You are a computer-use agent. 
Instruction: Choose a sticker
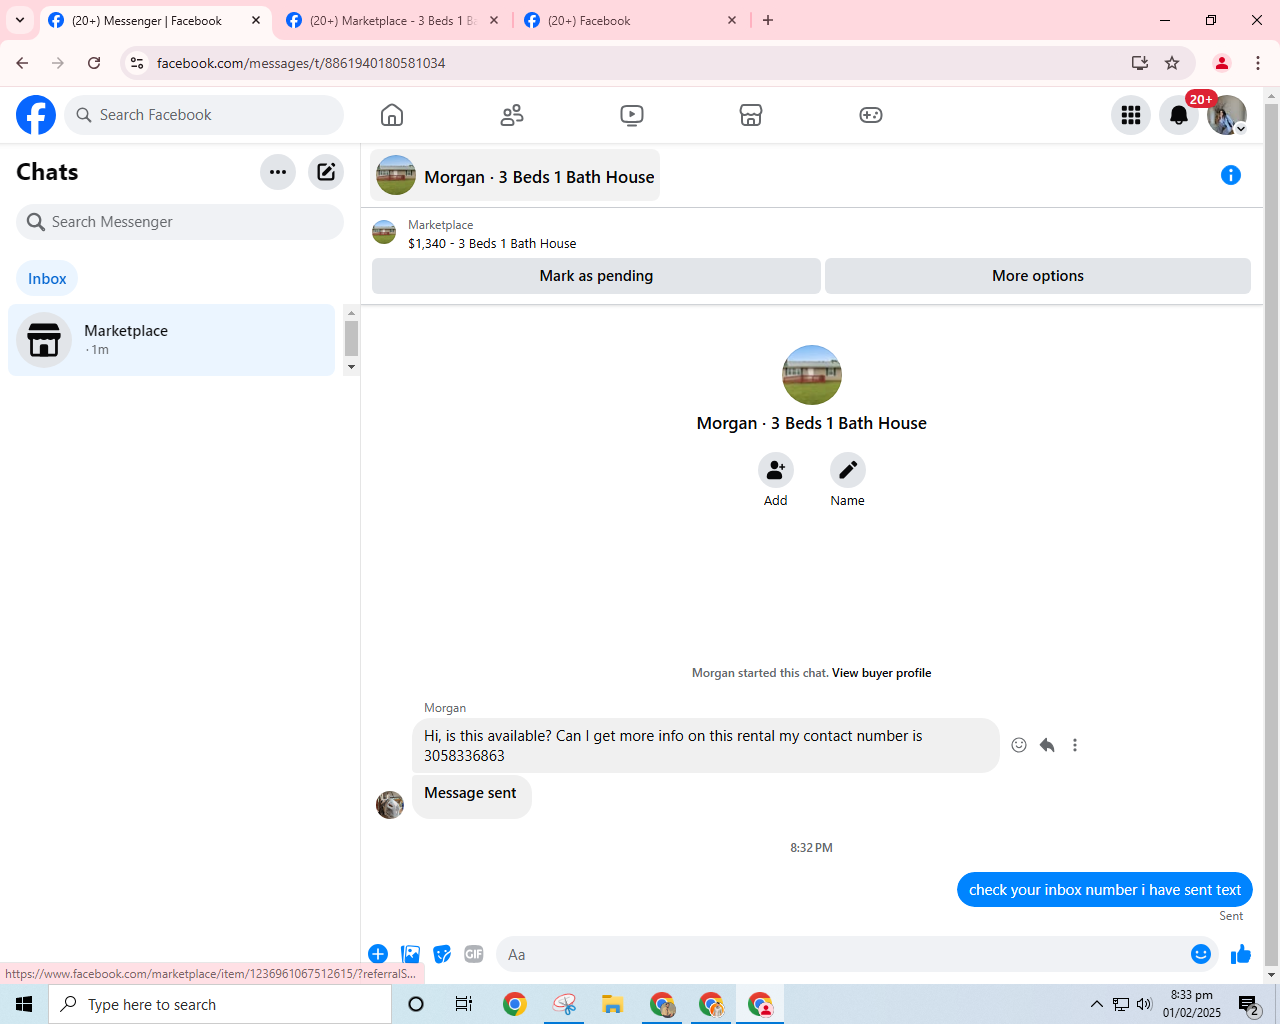442,954
